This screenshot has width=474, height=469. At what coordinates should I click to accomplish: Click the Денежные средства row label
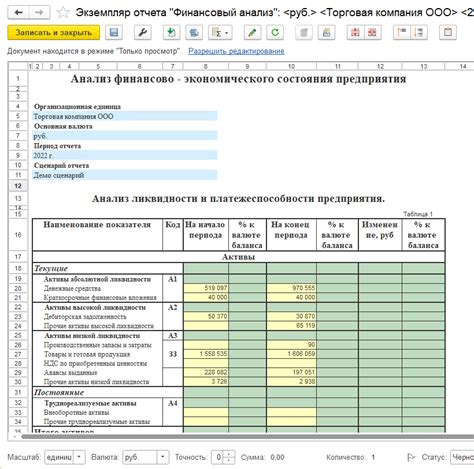click(72, 288)
